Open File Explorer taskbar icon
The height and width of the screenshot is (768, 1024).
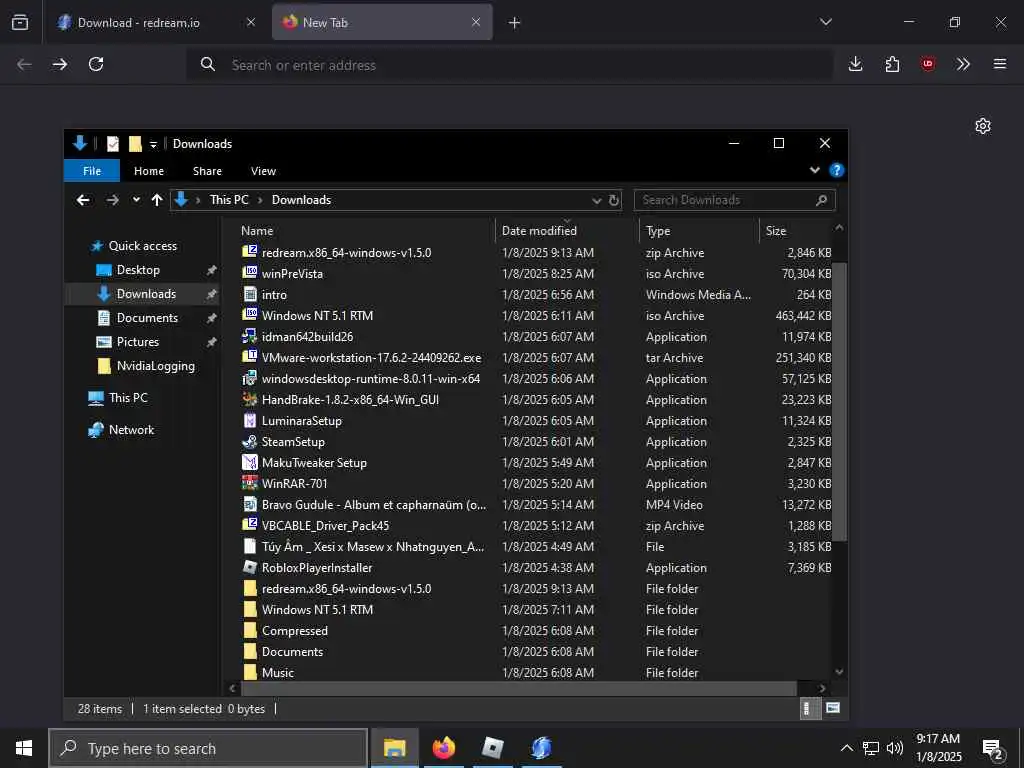tap(394, 748)
